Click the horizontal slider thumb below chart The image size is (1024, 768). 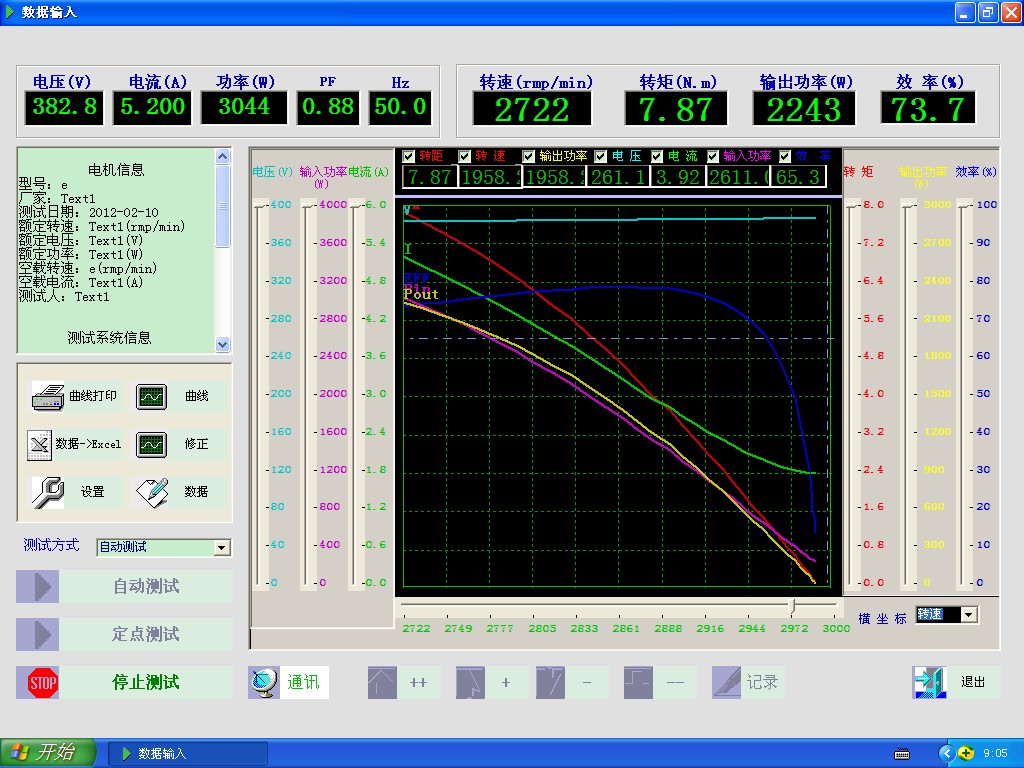pos(793,606)
